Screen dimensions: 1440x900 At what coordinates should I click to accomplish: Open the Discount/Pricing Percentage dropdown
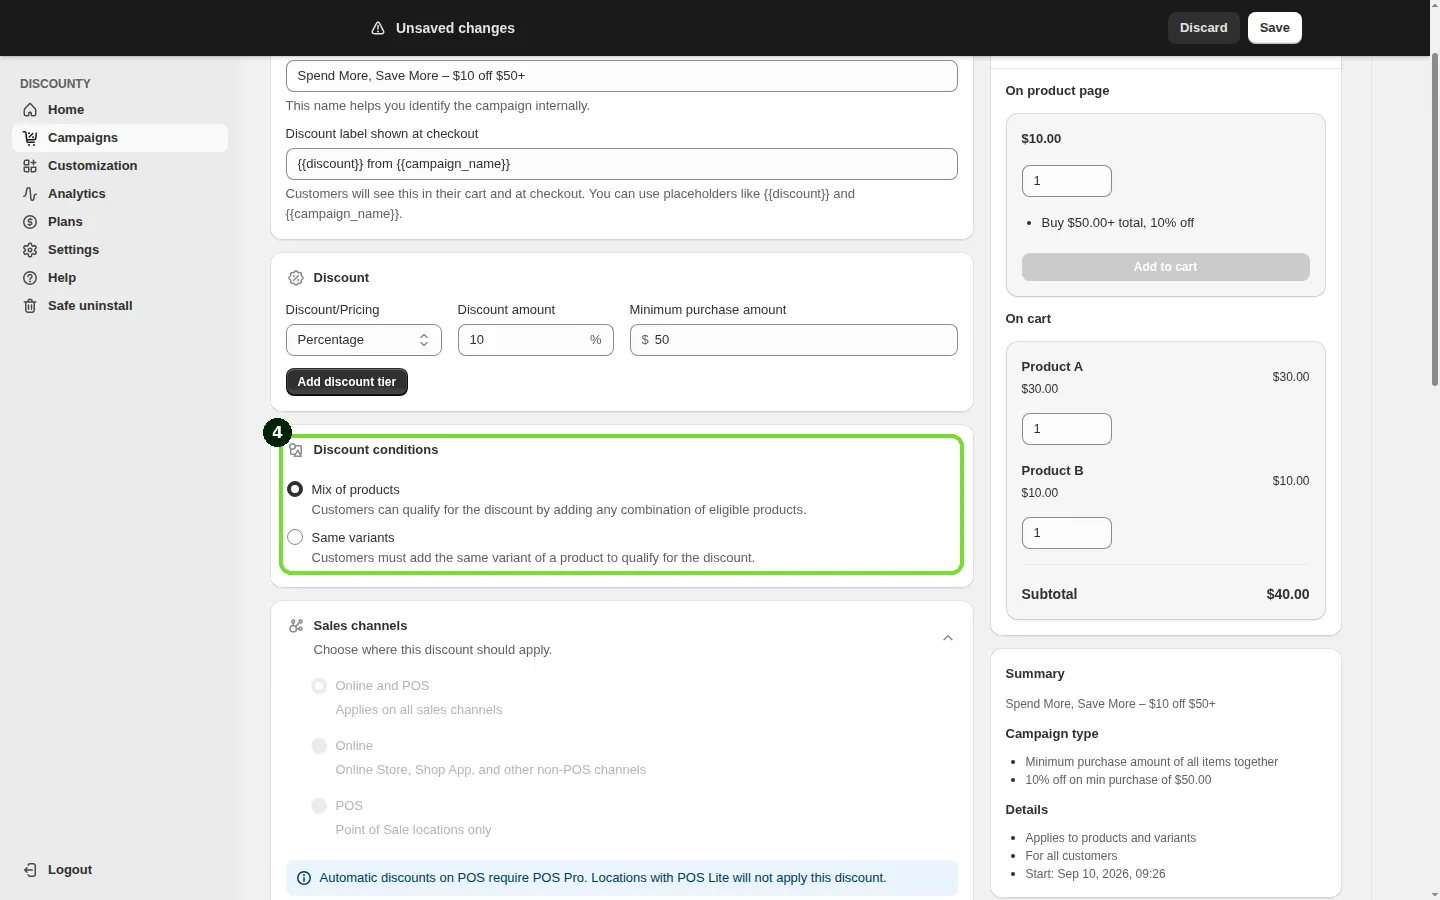pos(364,340)
